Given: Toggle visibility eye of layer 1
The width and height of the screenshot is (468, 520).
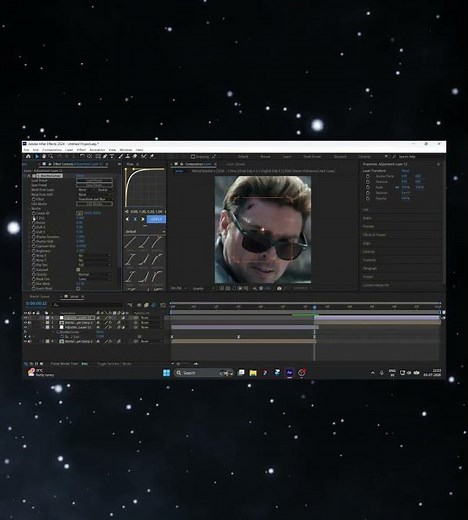Looking at the screenshot, I should (x=25, y=318).
